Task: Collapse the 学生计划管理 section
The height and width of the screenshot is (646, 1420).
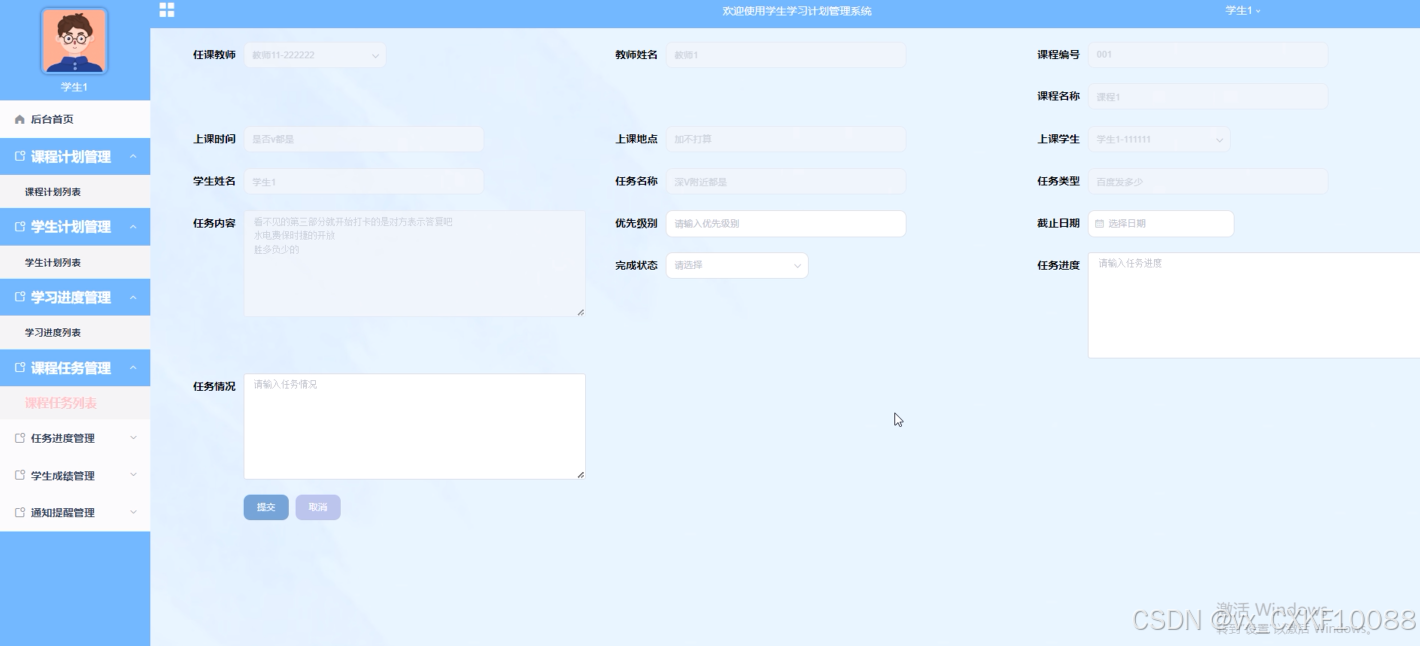Action: point(75,227)
